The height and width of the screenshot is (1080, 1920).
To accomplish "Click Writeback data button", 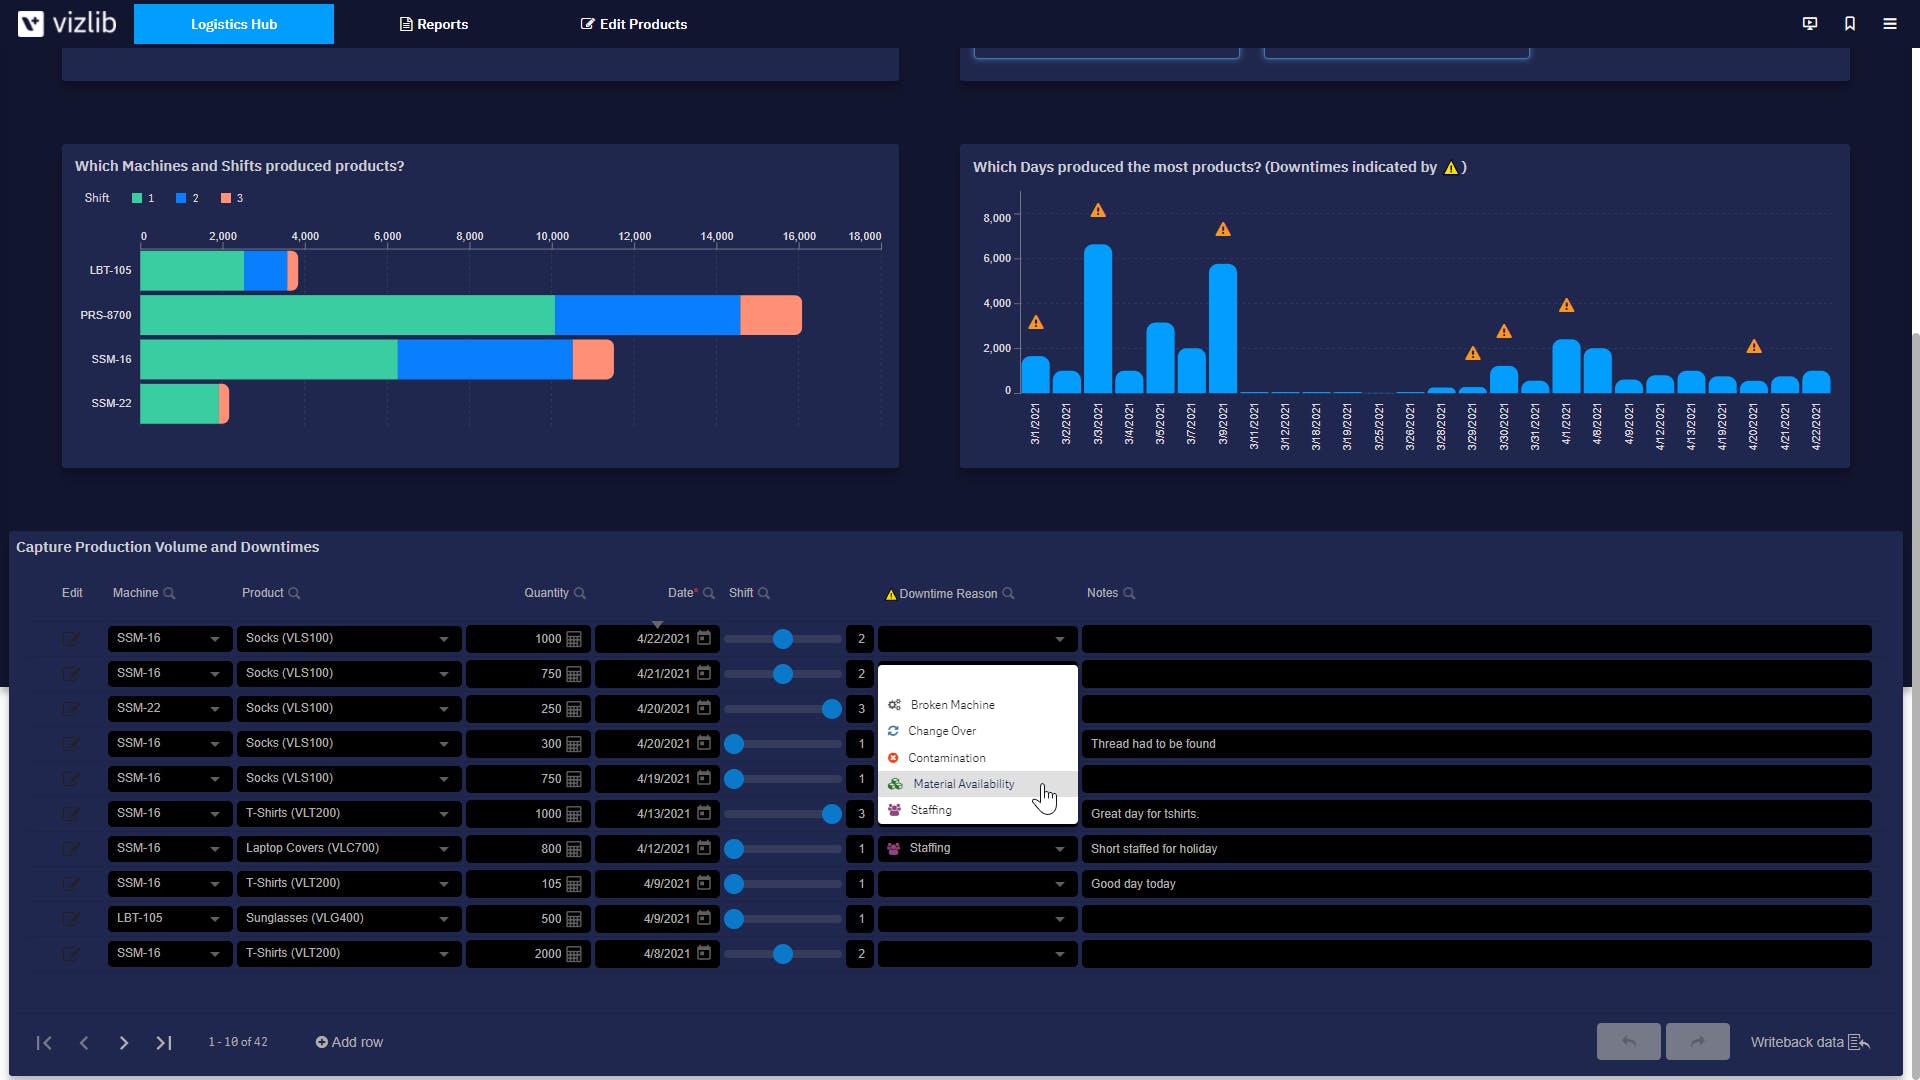I will point(1809,1042).
